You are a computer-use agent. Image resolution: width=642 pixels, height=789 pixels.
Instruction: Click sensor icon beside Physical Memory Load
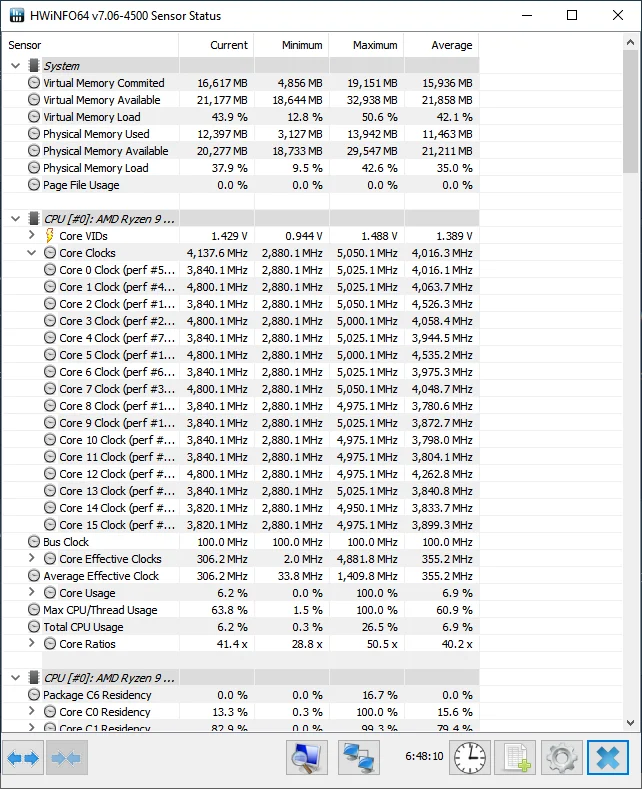pyautogui.click(x=34, y=168)
